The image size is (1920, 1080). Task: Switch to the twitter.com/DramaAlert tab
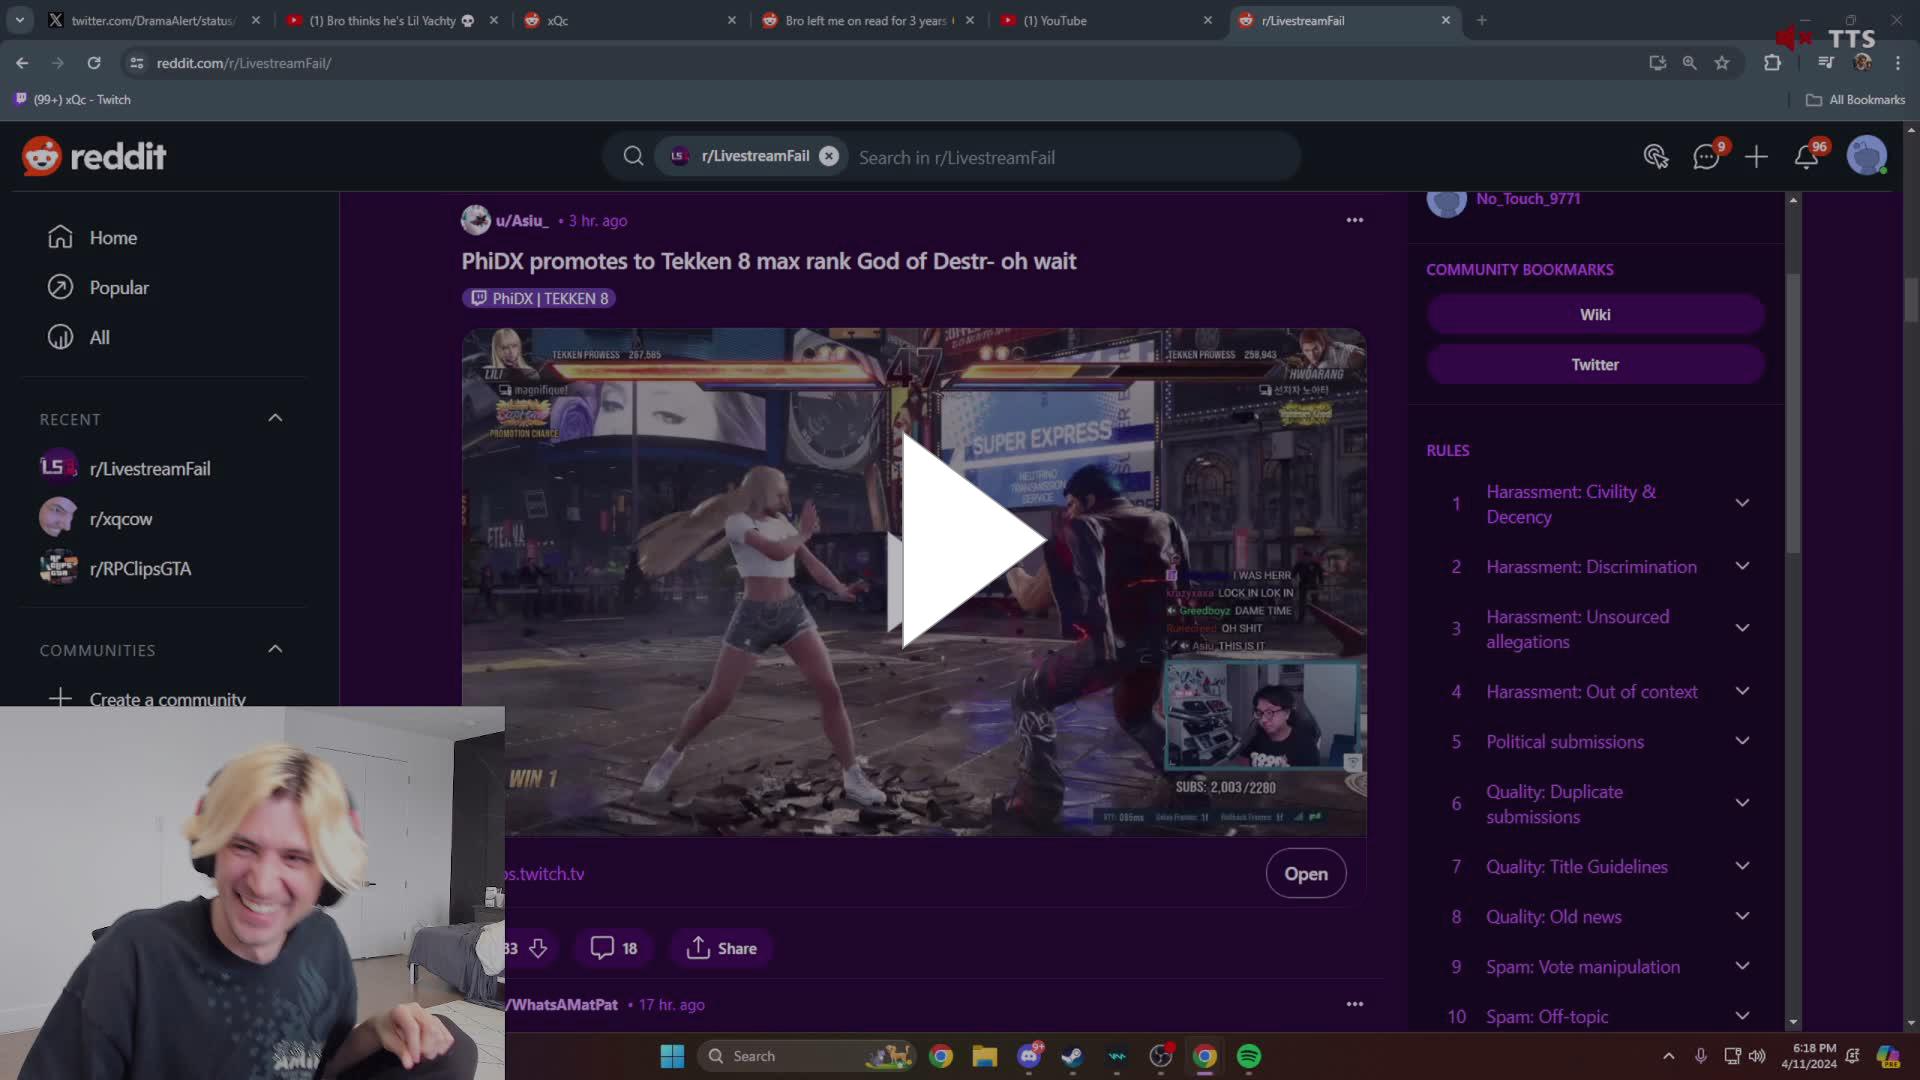(152, 20)
